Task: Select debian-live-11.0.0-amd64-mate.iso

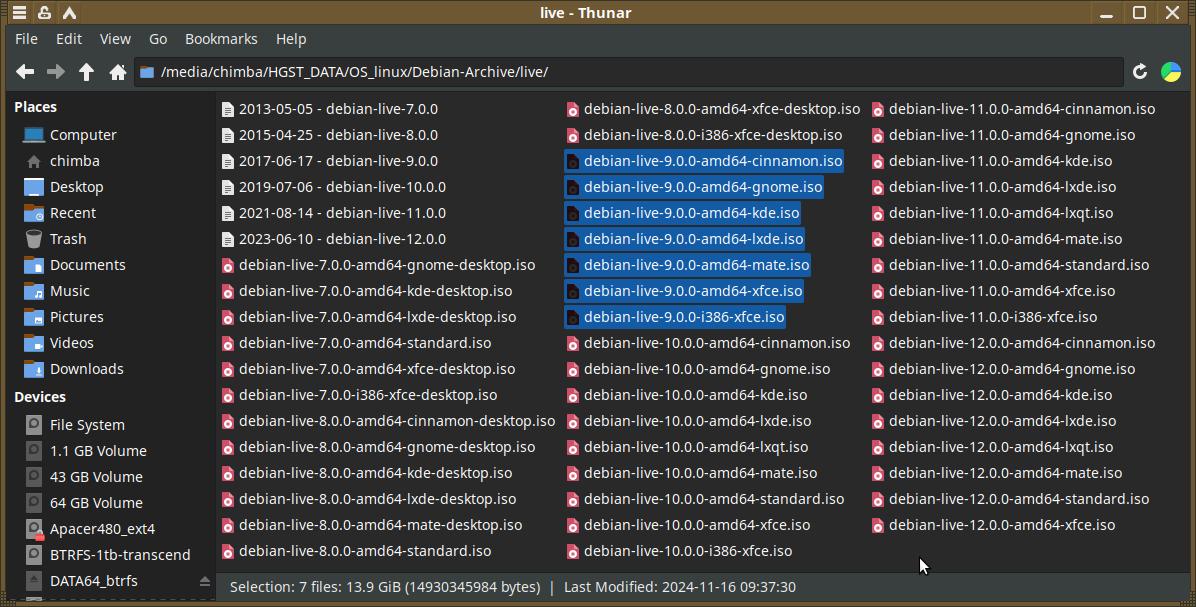Action: click(x=997, y=239)
